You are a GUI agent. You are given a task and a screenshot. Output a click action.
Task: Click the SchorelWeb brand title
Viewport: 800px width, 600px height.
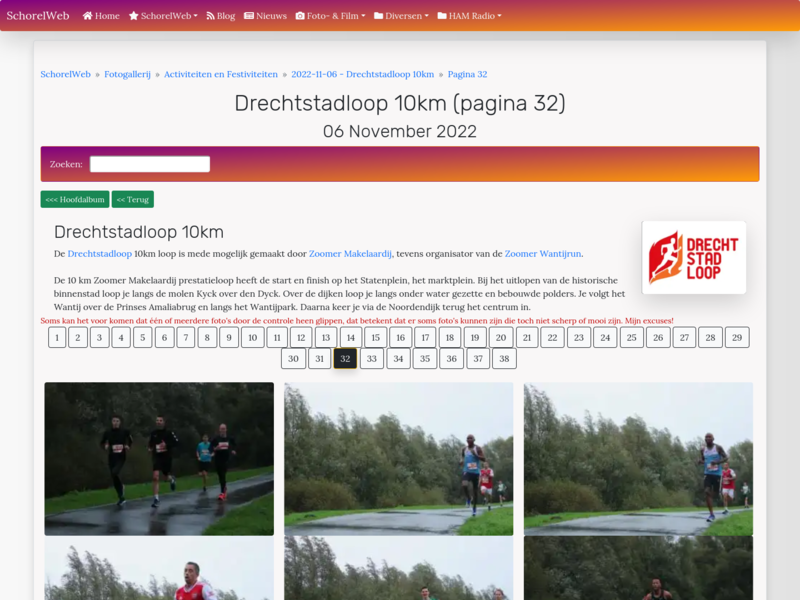pyautogui.click(x=38, y=16)
